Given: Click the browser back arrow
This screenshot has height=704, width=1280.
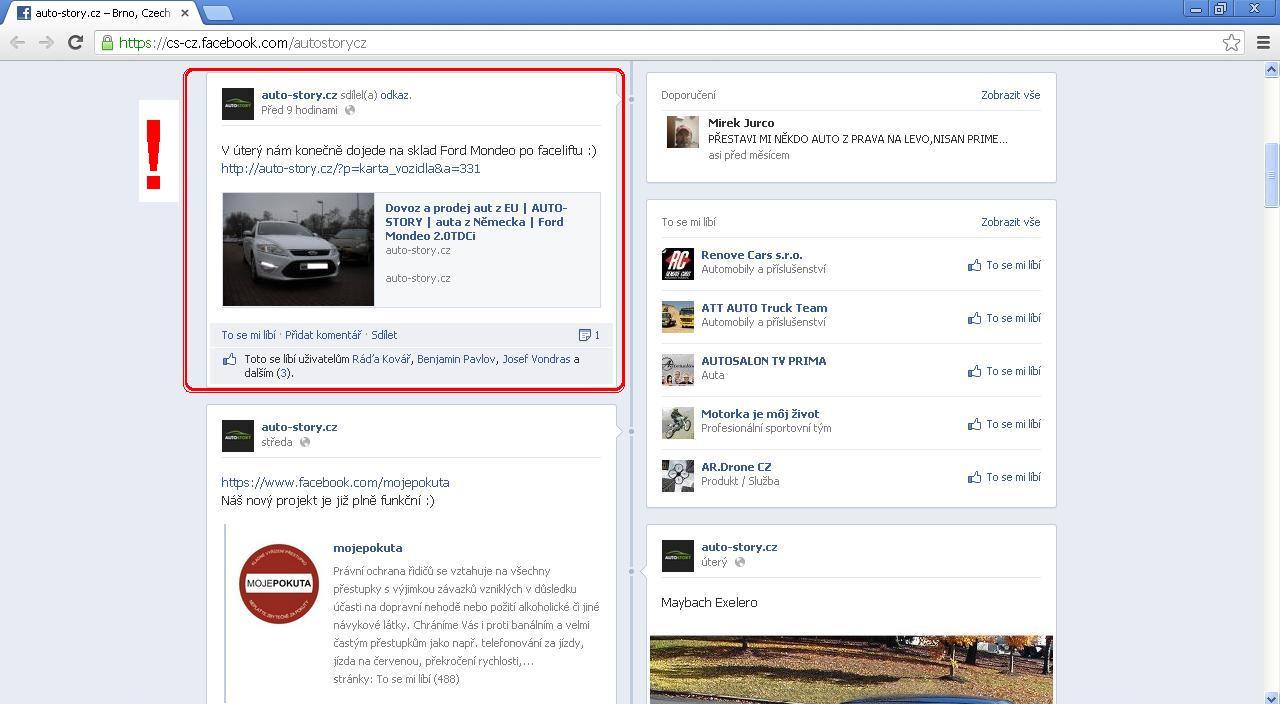Looking at the screenshot, I should [x=17, y=42].
